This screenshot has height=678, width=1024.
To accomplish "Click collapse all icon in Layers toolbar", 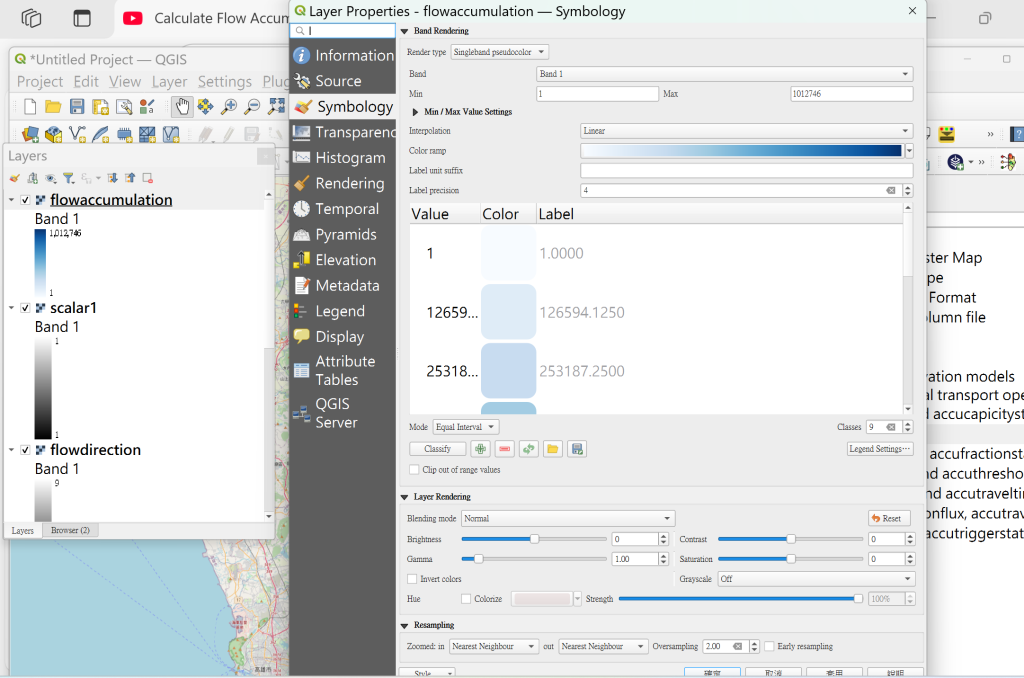I will [130, 178].
